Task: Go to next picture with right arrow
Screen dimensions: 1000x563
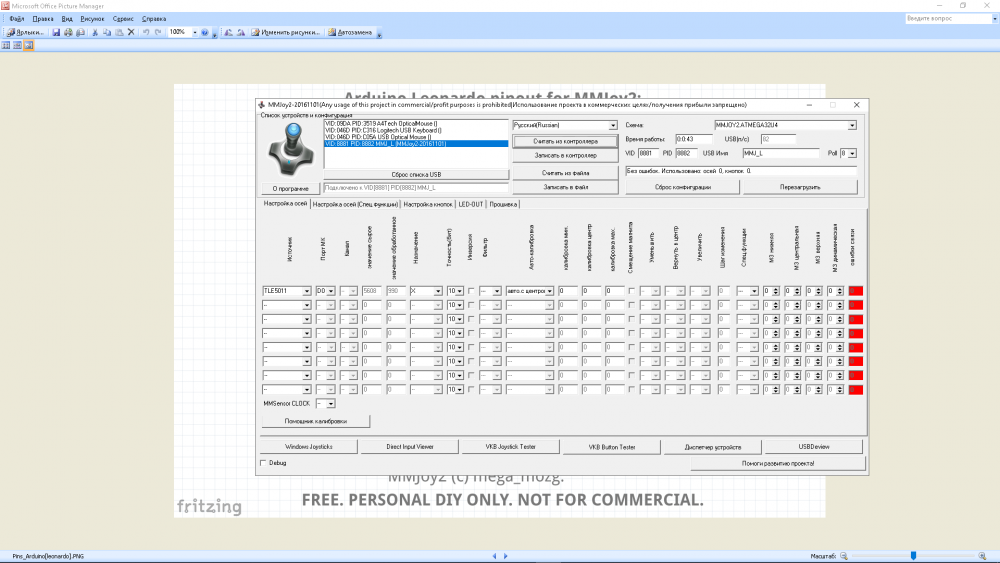Action: point(507,555)
